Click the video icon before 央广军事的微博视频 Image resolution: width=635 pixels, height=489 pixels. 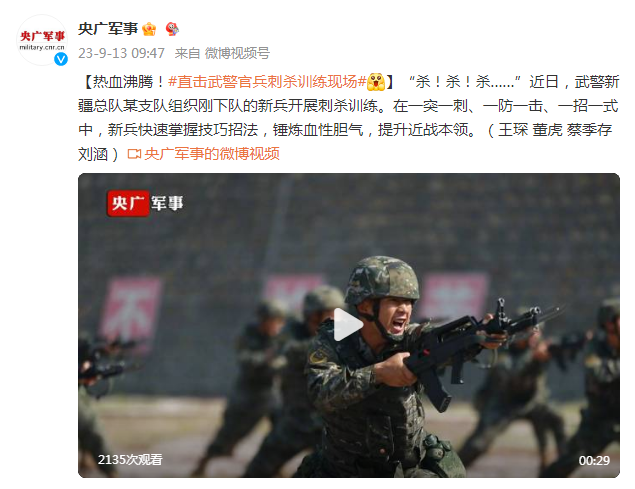tap(134, 154)
